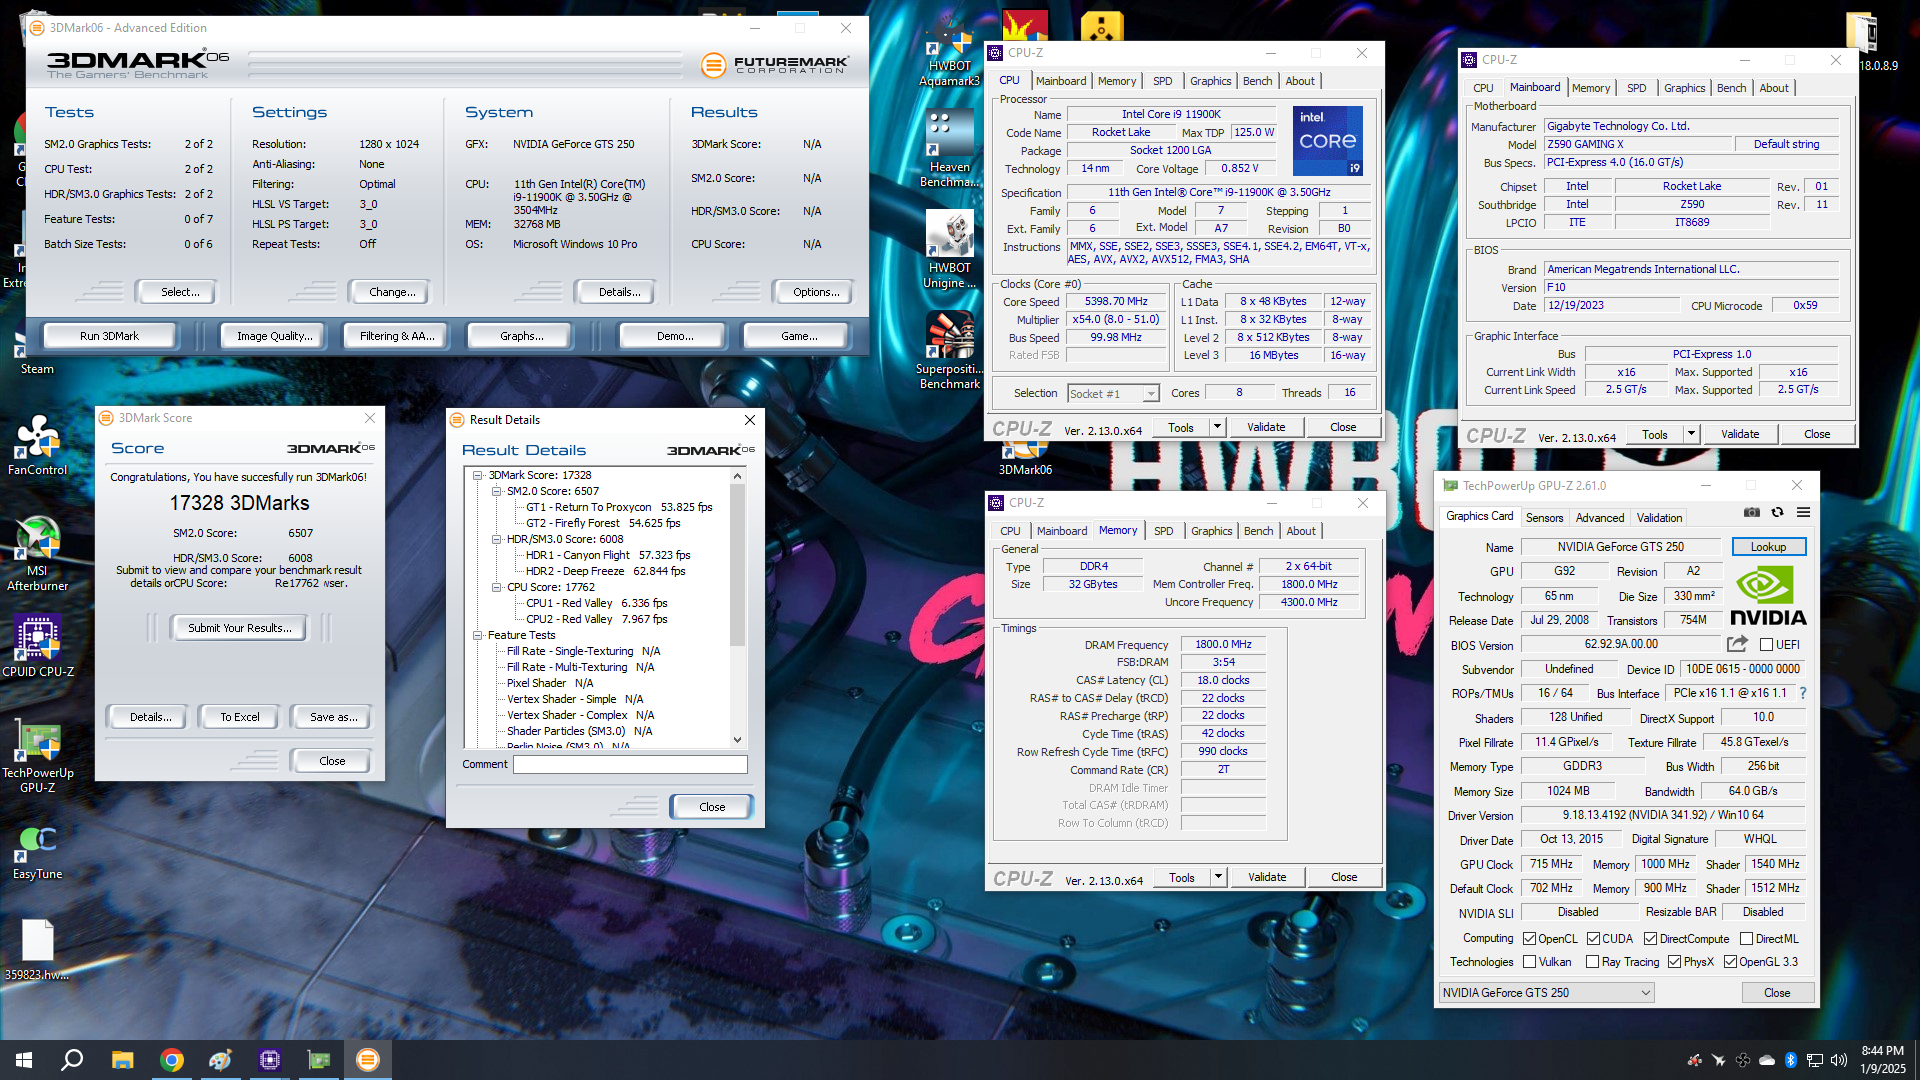Screen dimensions: 1920x1080
Task: Click the Comment input field
Action: click(x=630, y=764)
